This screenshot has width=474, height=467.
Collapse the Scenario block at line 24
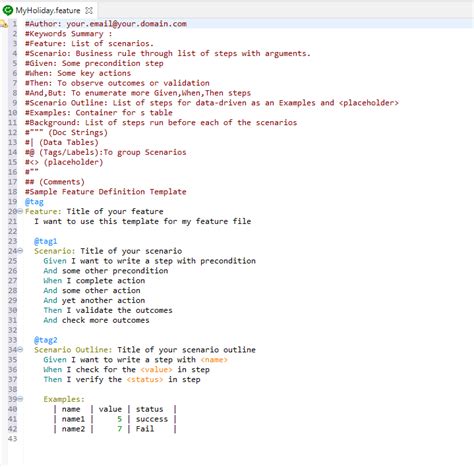[x=20, y=251]
